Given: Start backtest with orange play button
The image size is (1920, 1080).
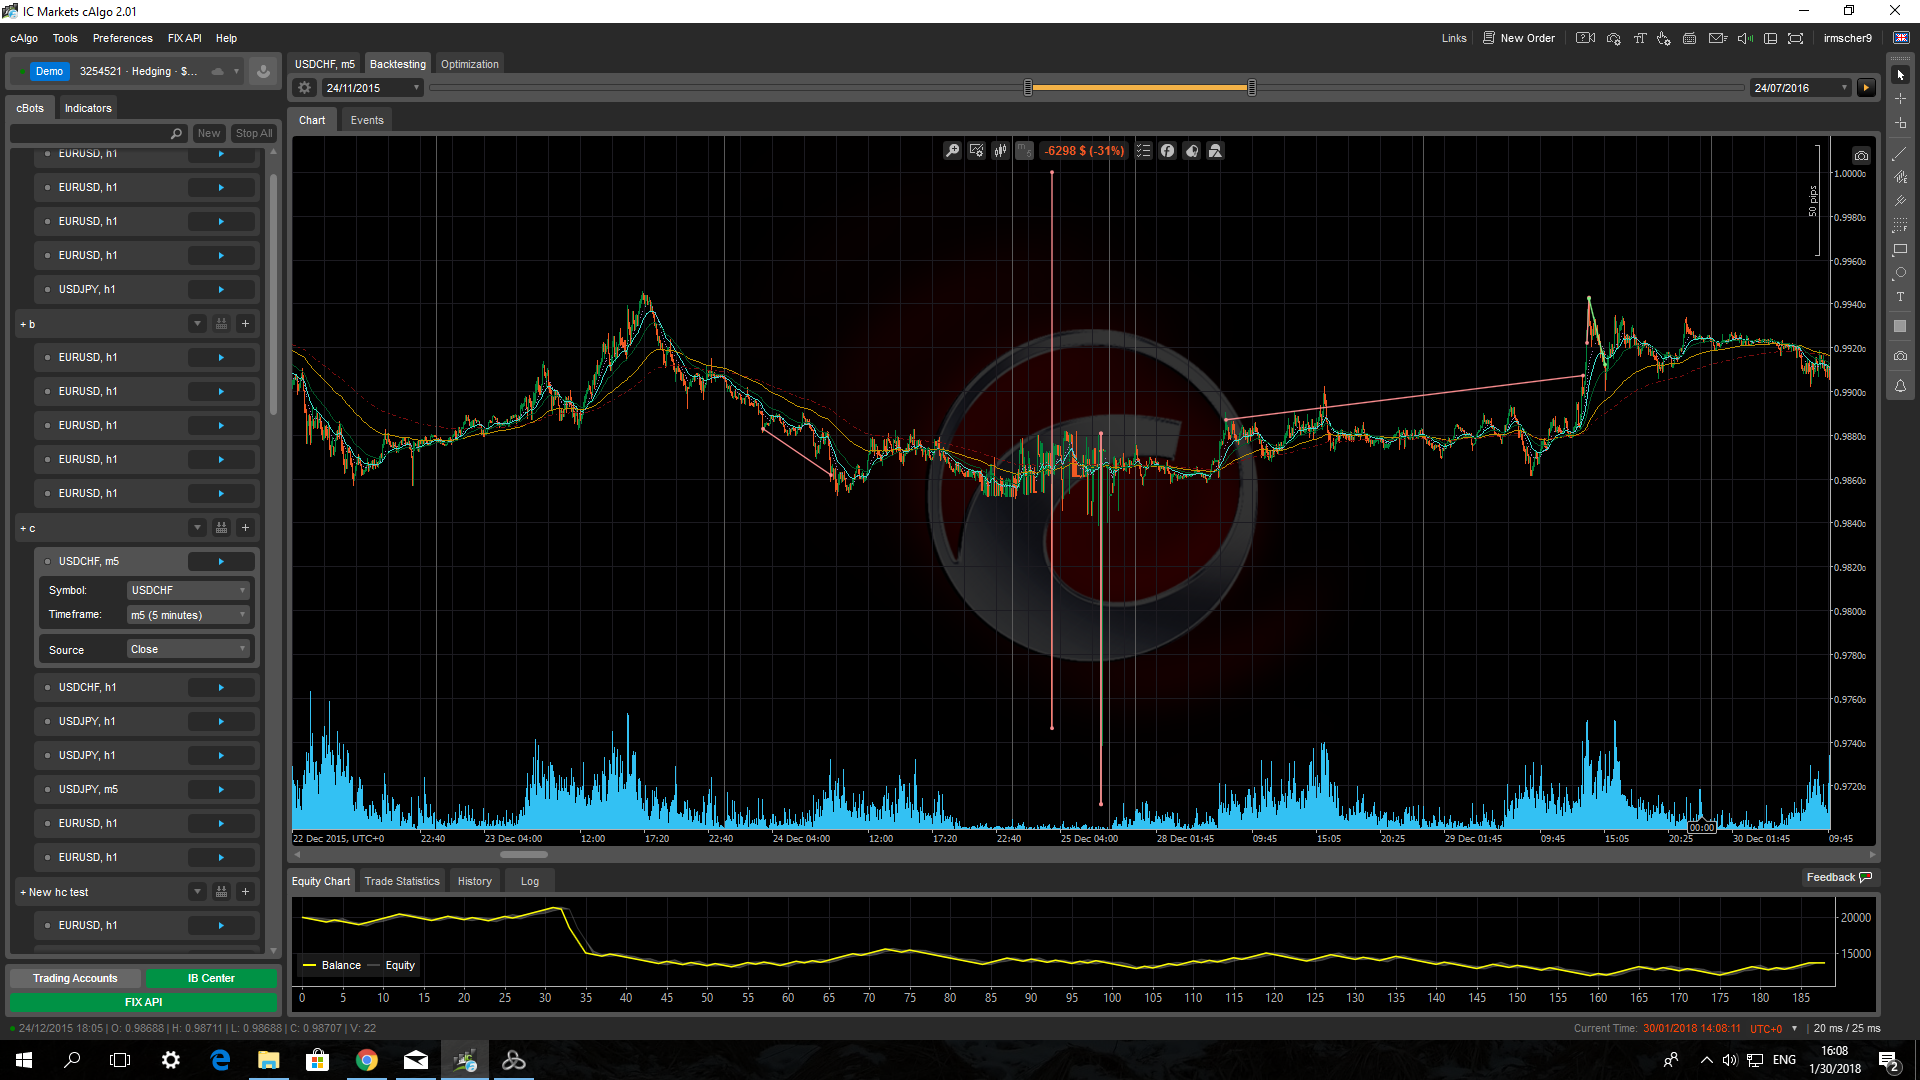Looking at the screenshot, I should [x=1866, y=88].
